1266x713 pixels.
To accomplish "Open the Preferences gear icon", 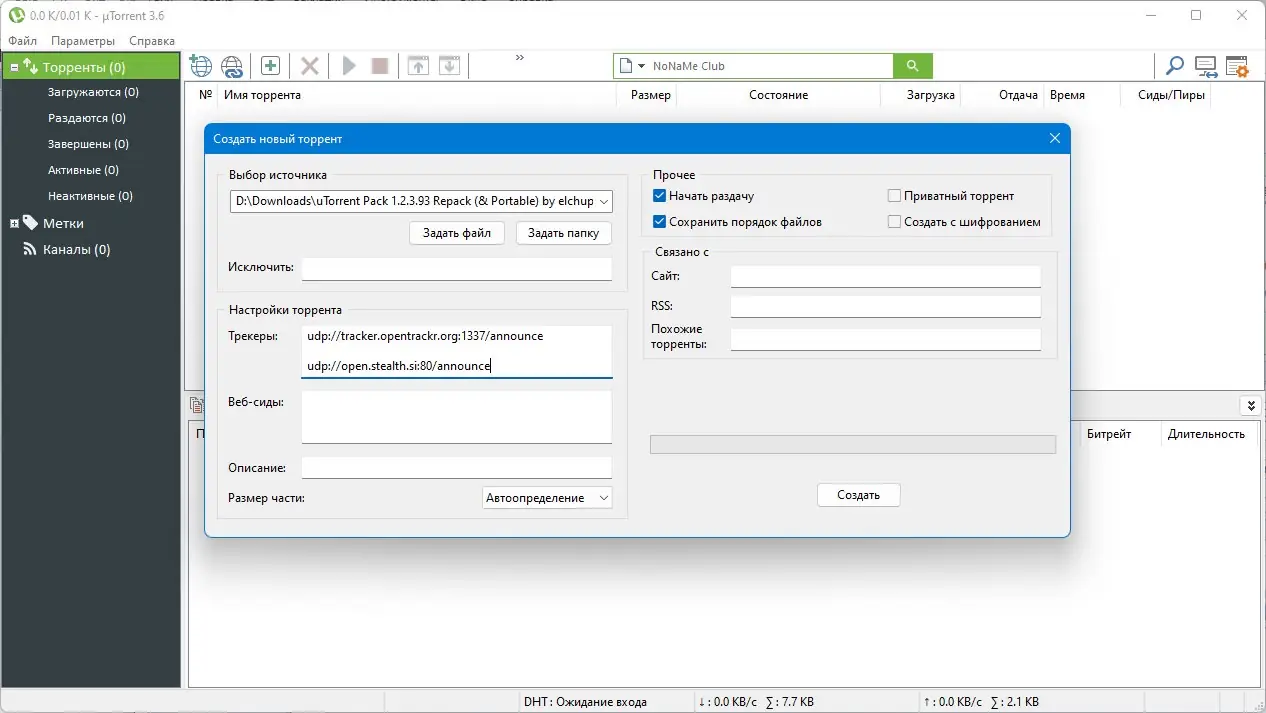I will [x=1238, y=65].
